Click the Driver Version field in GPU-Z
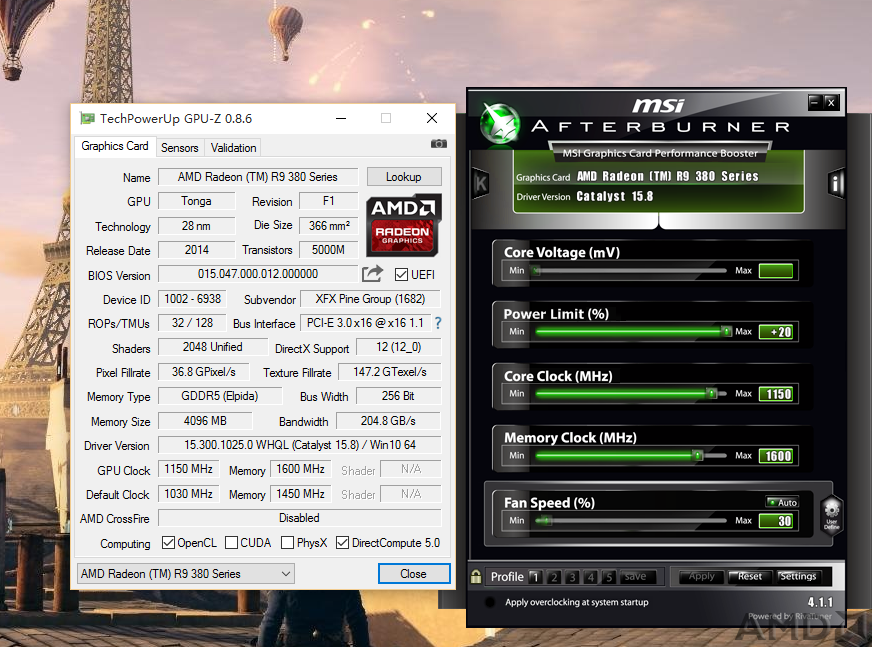 click(x=300, y=445)
